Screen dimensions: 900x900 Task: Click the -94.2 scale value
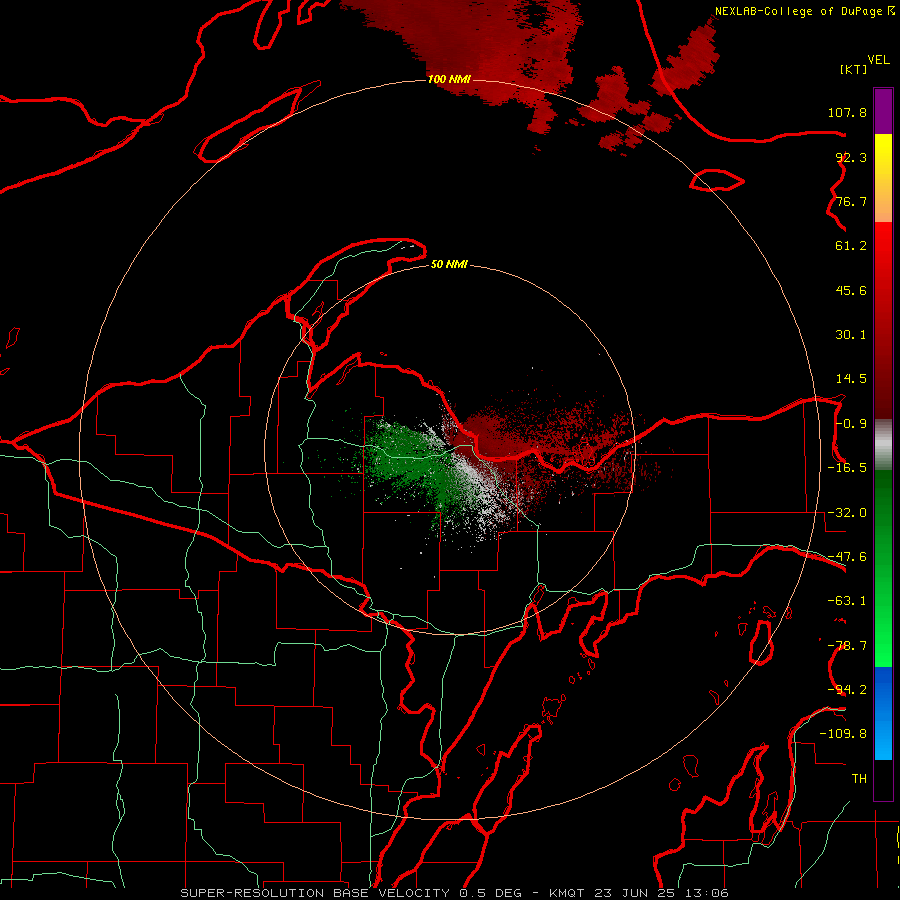pyautogui.click(x=847, y=690)
